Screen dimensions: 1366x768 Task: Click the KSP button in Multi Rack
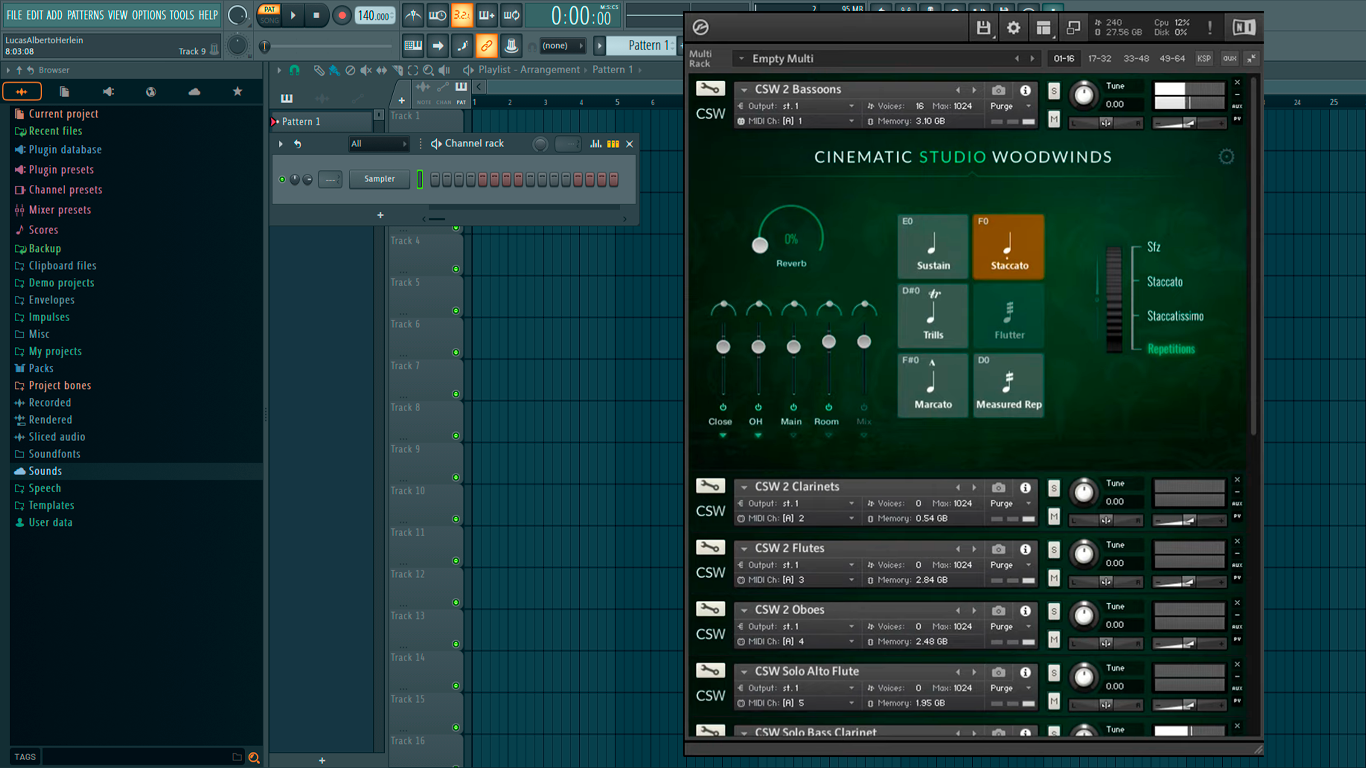[1204, 59]
